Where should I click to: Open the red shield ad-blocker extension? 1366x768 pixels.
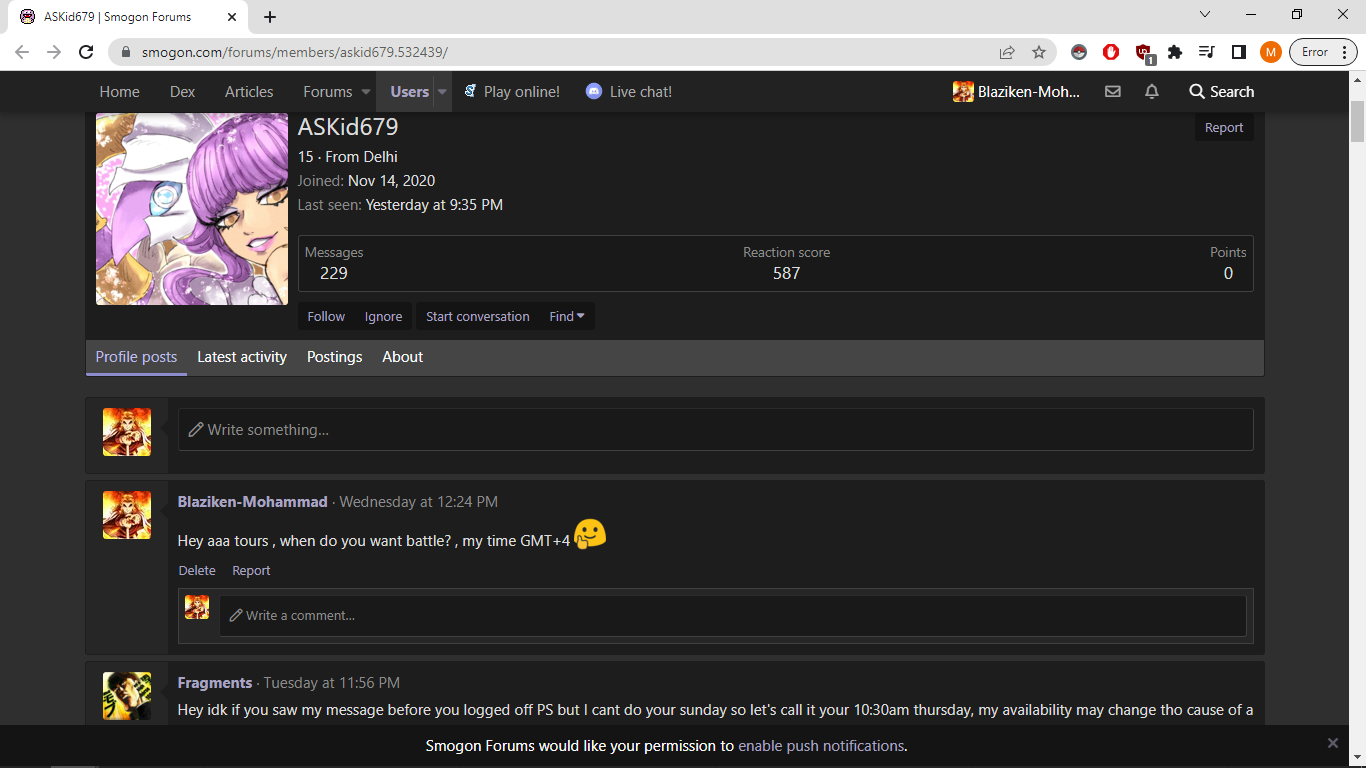(x=1111, y=52)
